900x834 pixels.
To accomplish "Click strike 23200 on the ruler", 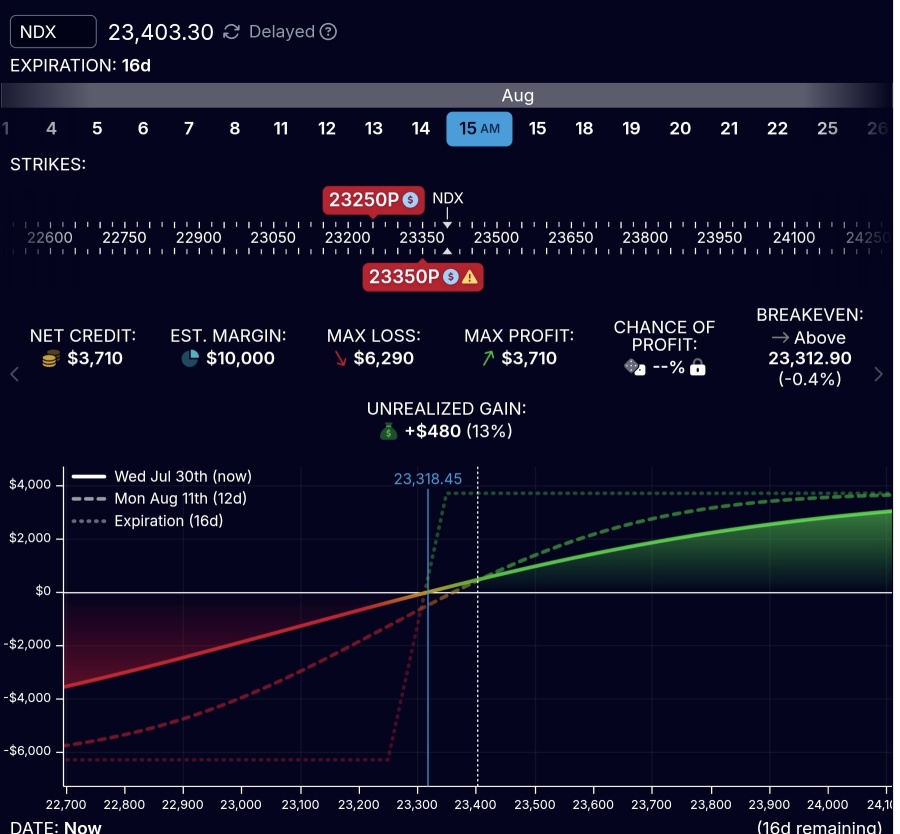I will [347, 238].
